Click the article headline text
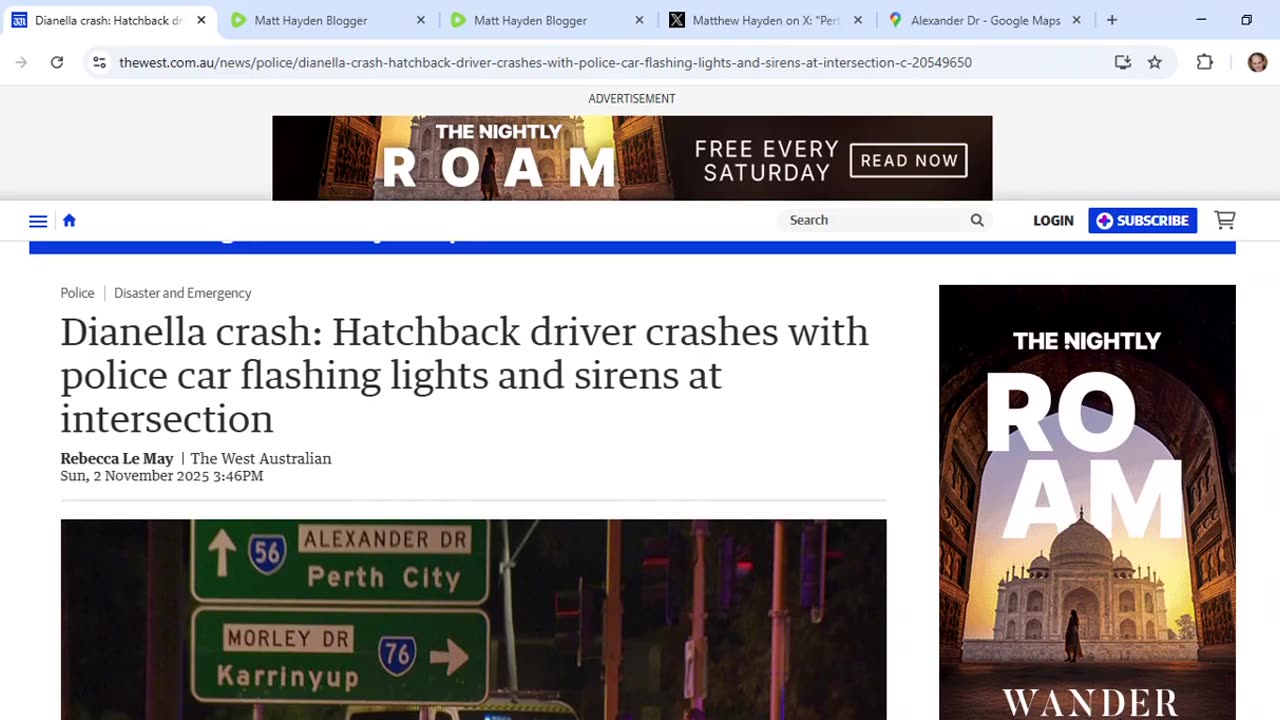The width and height of the screenshot is (1280, 720). click(x=464, y=375)
